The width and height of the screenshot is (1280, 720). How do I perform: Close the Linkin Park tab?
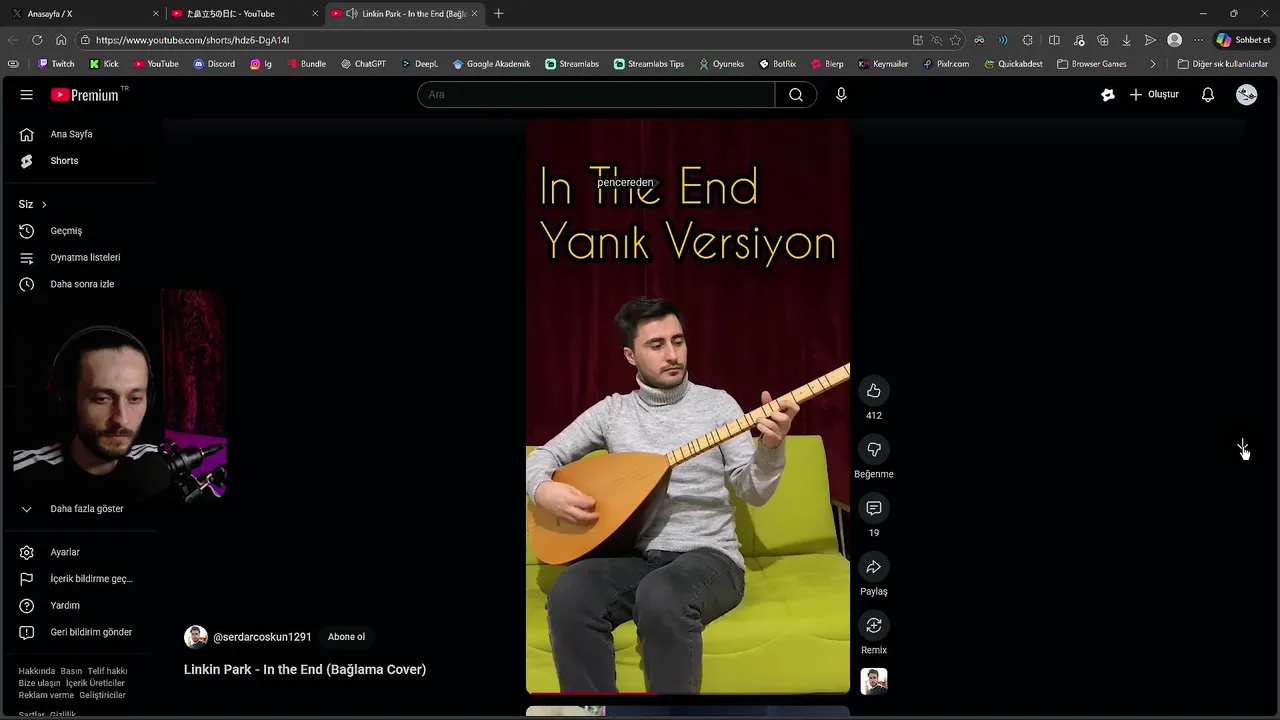point(474,14)
